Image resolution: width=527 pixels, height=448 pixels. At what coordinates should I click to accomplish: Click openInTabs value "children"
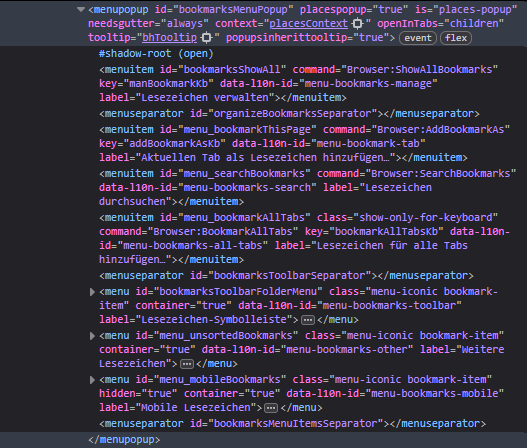click(474, 24)
